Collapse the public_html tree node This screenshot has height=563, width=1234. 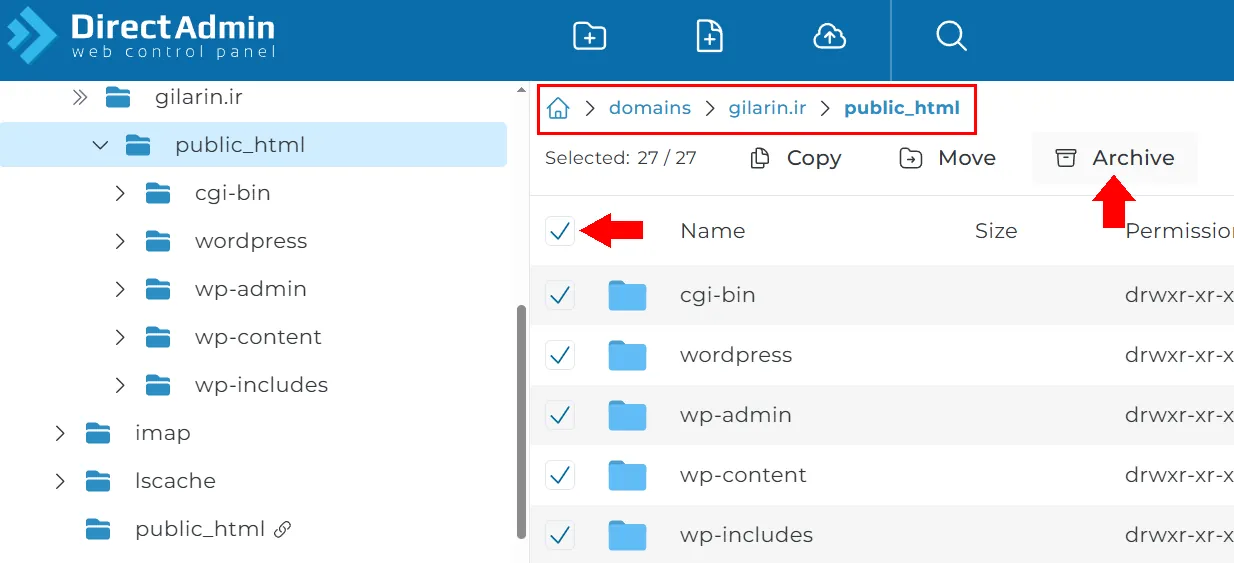[x=100, y=145]
